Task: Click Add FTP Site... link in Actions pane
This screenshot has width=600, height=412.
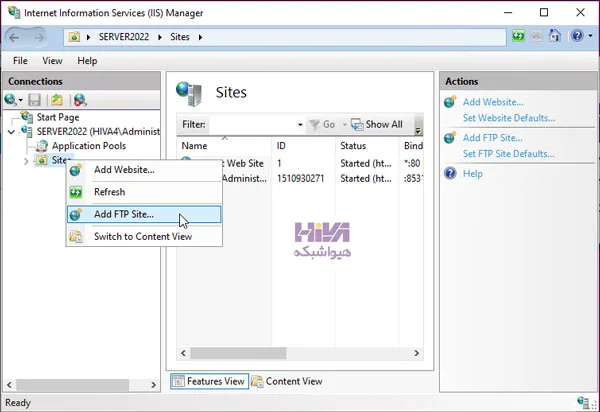Action: (x=492, y=138)
